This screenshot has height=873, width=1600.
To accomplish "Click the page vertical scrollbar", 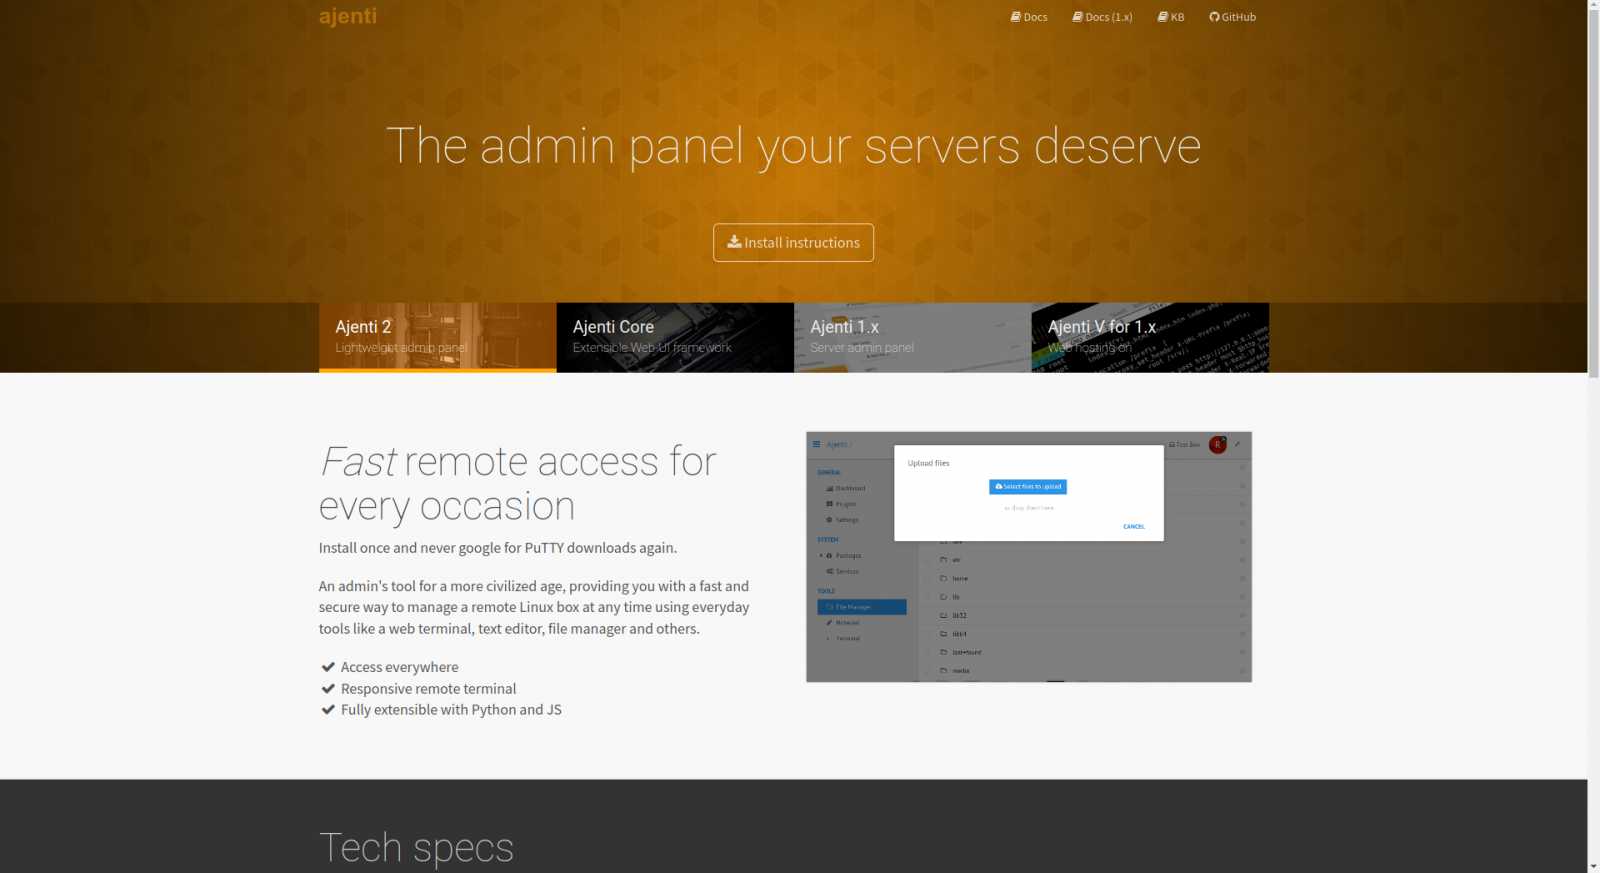I will coord(1594,436).
